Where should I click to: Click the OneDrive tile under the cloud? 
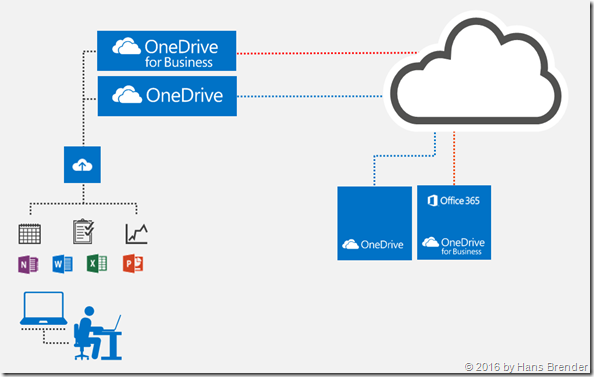point(374,223)
